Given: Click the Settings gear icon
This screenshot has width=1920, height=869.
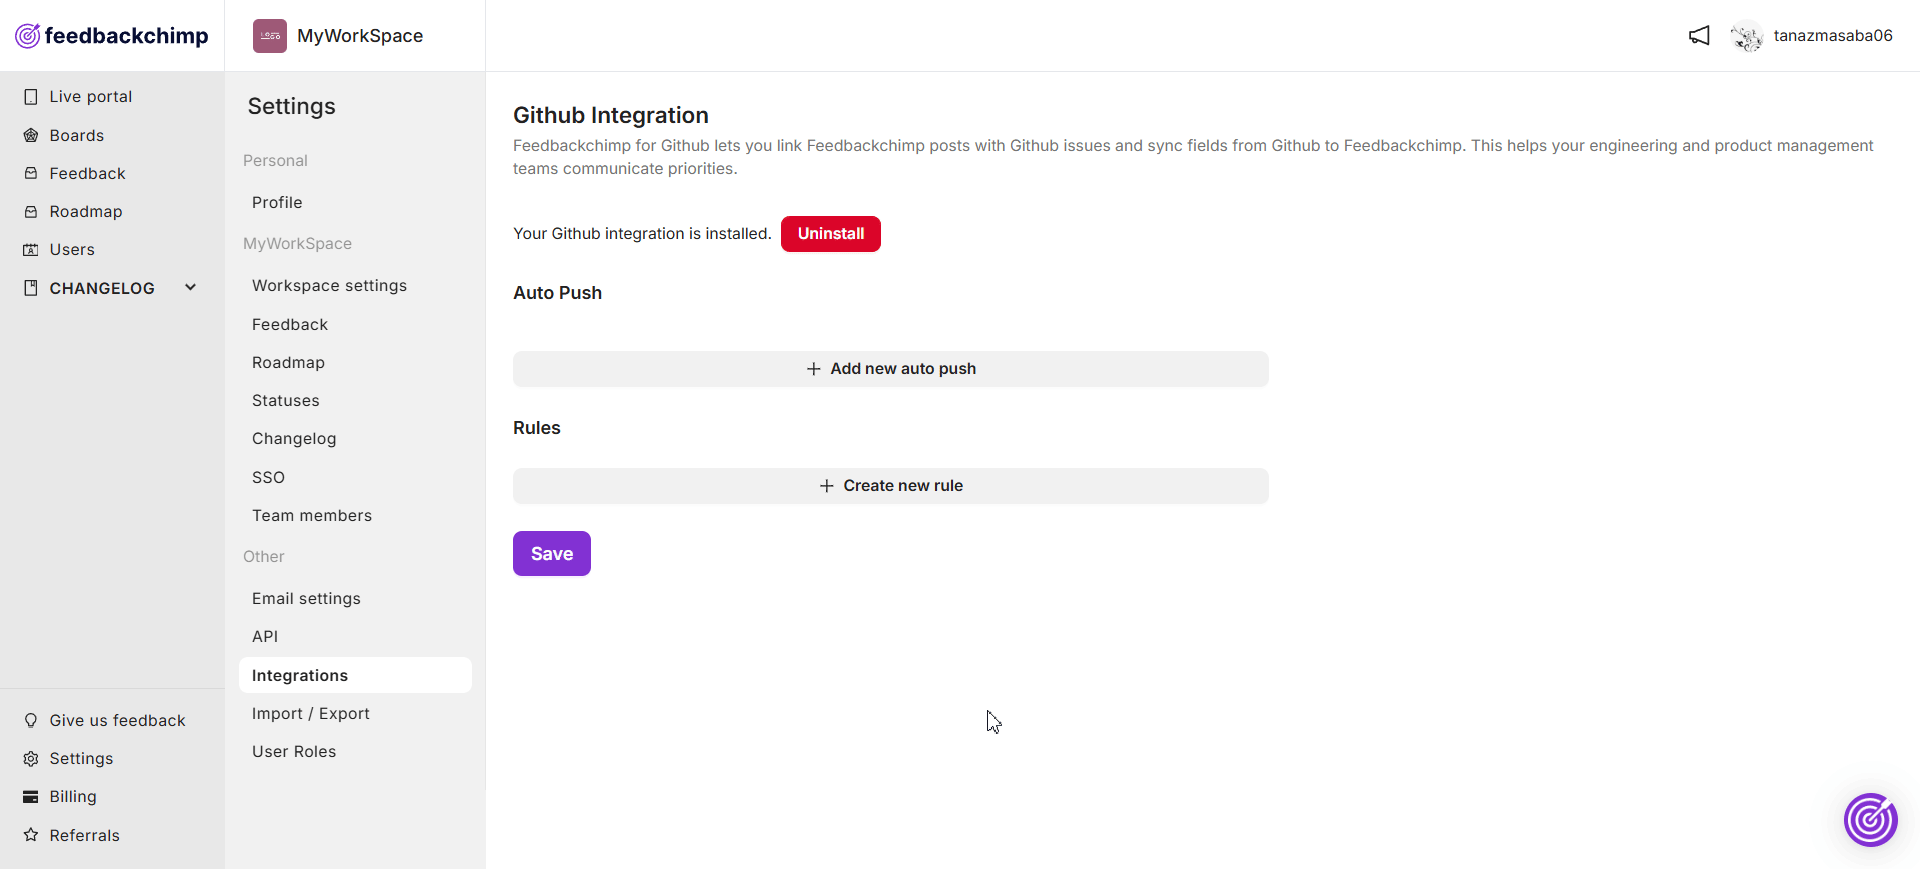Looking at the screenshot, I should tap(31, 759).
